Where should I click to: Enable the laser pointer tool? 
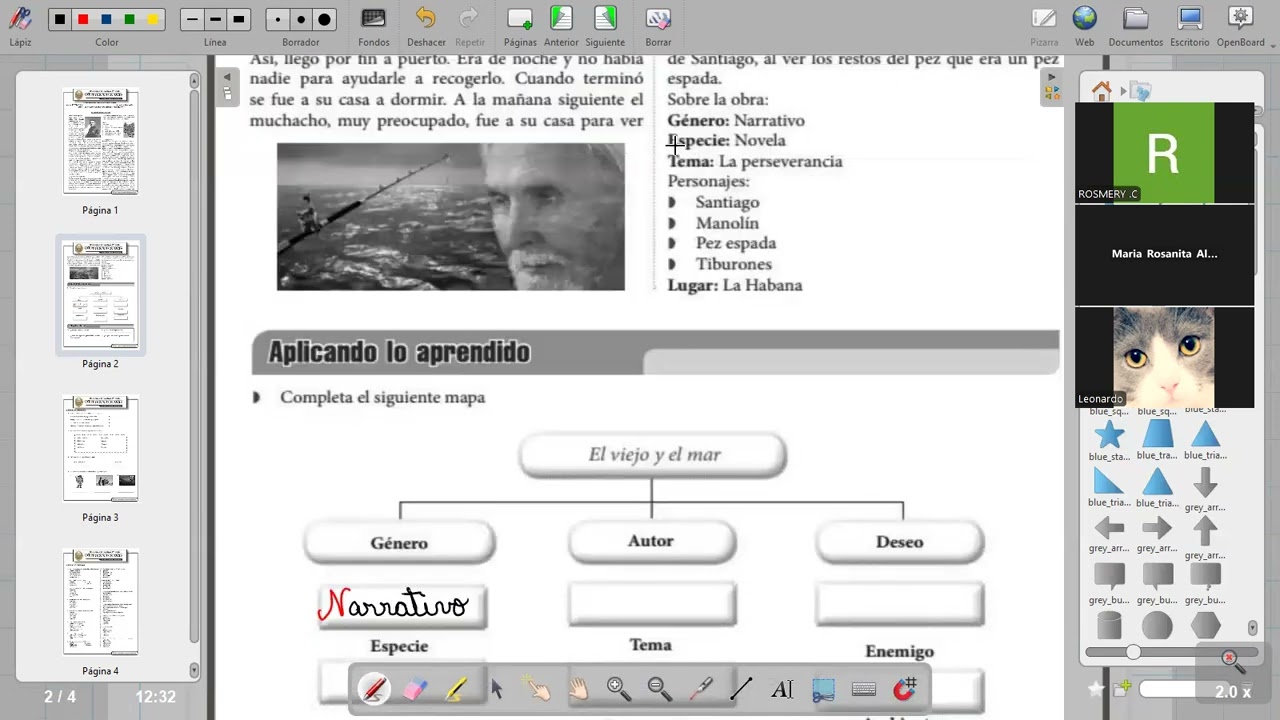point(701,689)
